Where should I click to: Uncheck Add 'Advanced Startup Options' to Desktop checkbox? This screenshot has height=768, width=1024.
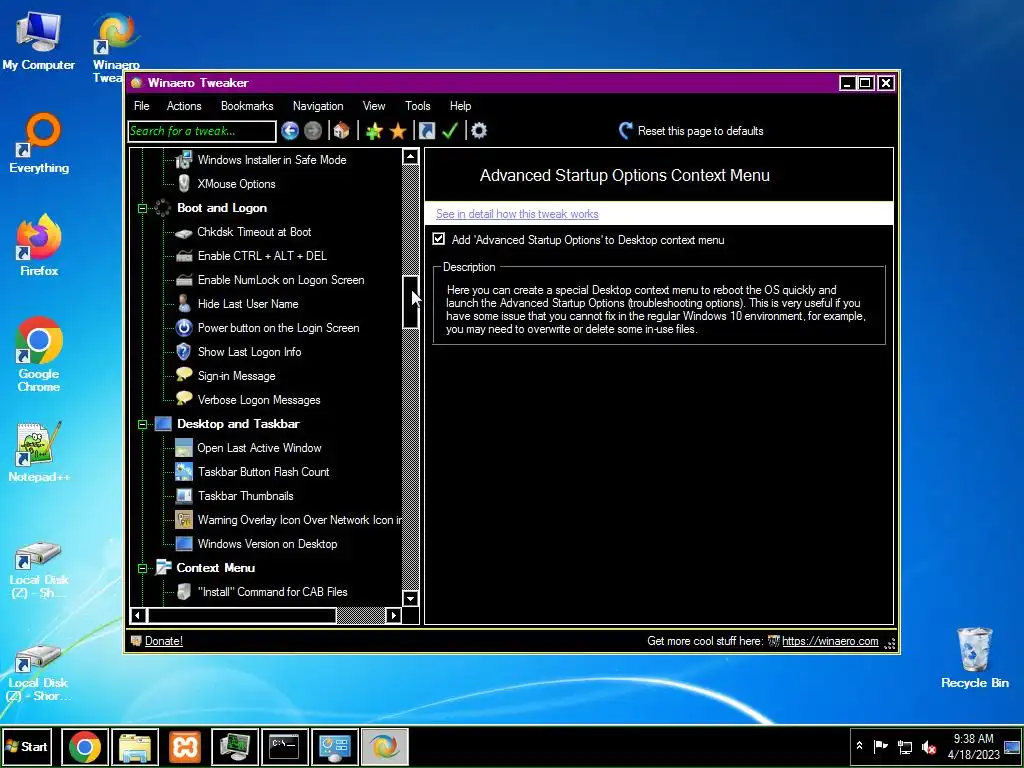(439, 239)
